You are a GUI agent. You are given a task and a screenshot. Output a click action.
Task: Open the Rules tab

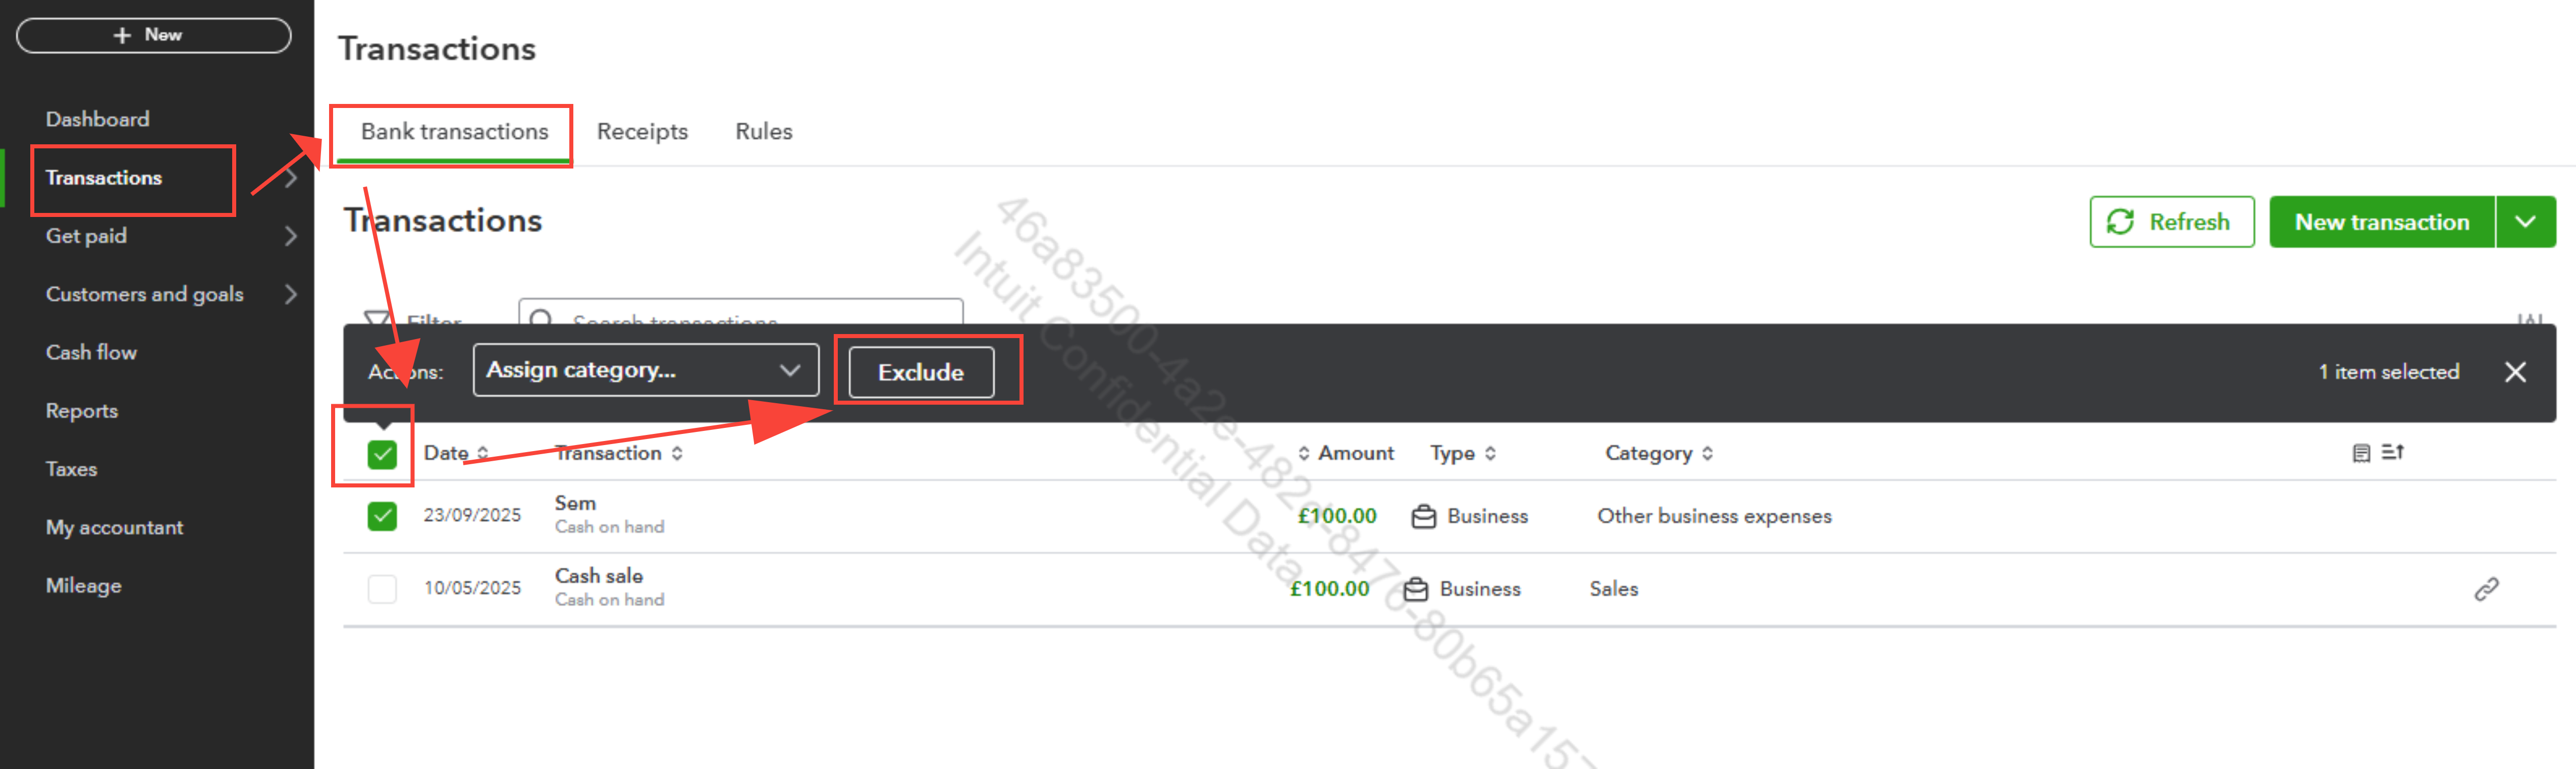[x=763, y=131]
